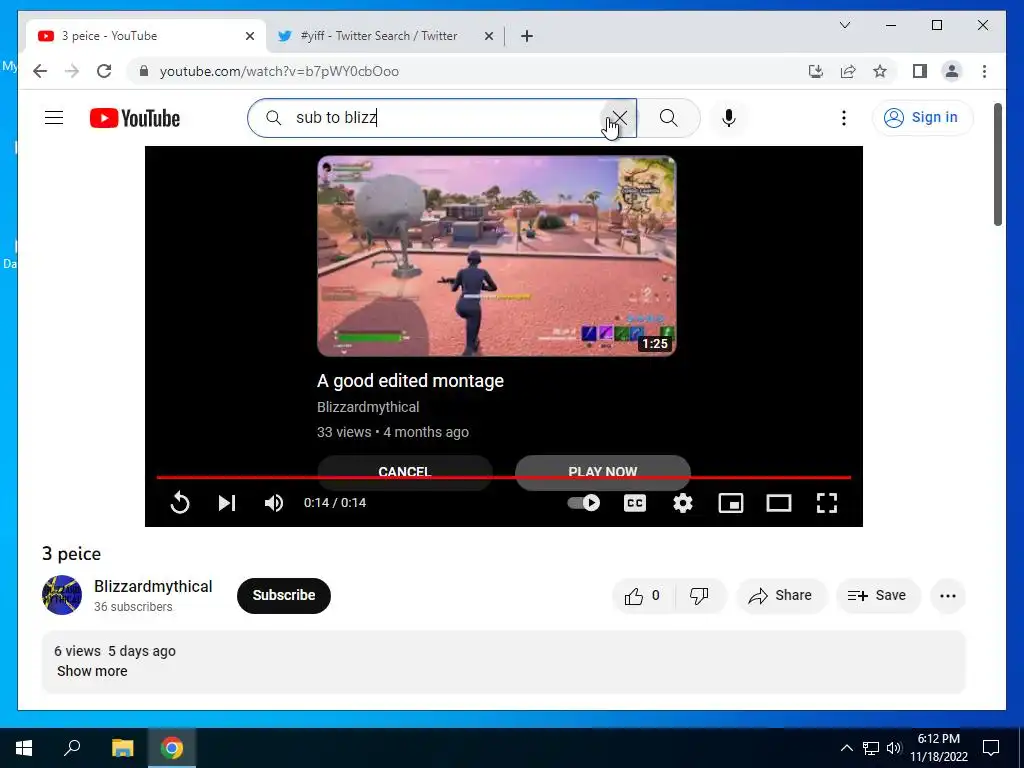Viewport: 1024px width, 768px height.
Task: Click the red video progress bar
Action: click(x=504, y=477)
